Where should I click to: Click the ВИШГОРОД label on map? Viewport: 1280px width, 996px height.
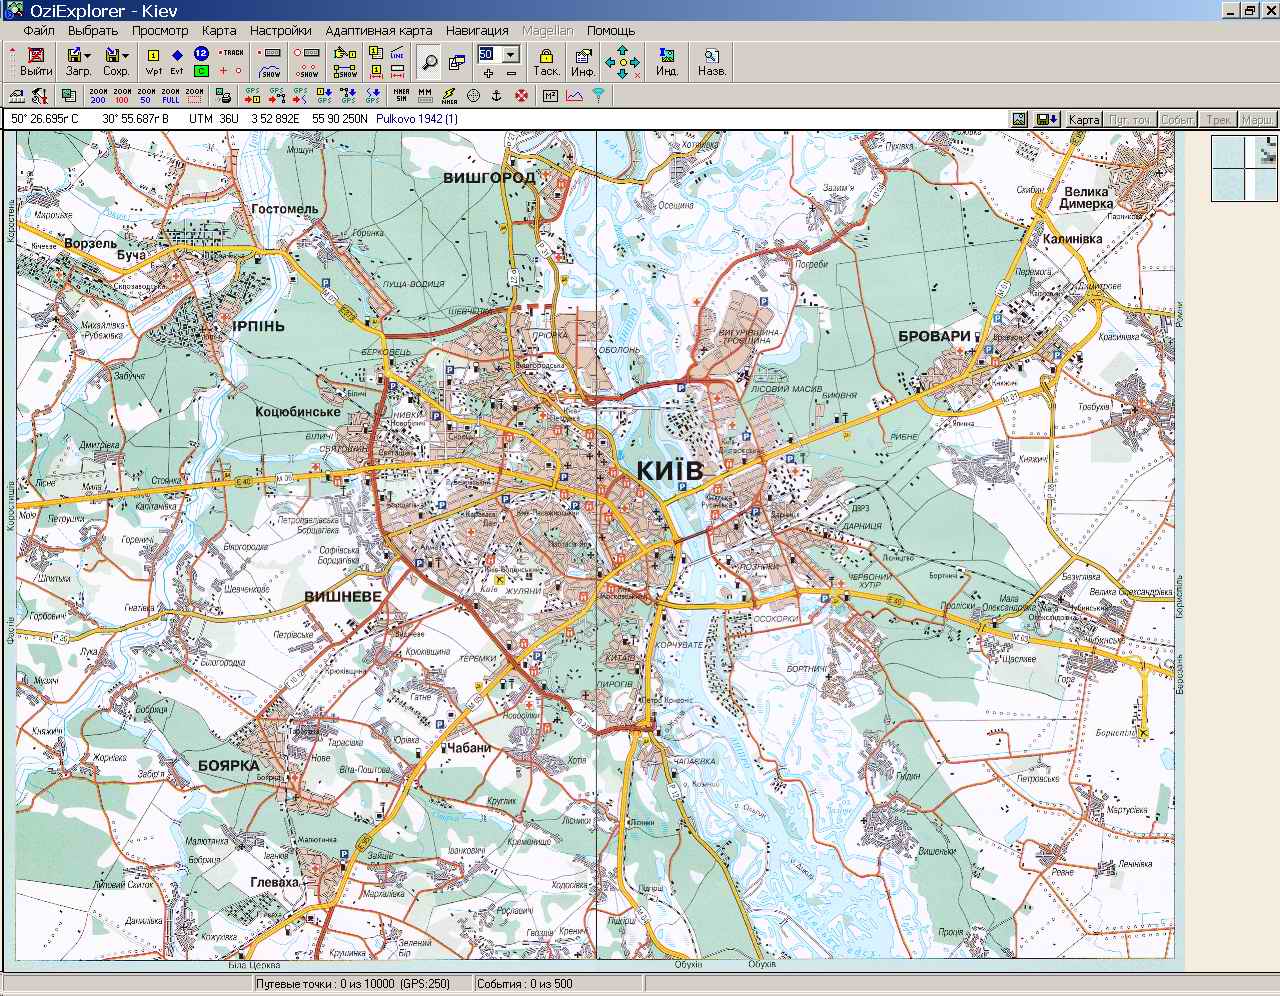click(489, 177)
